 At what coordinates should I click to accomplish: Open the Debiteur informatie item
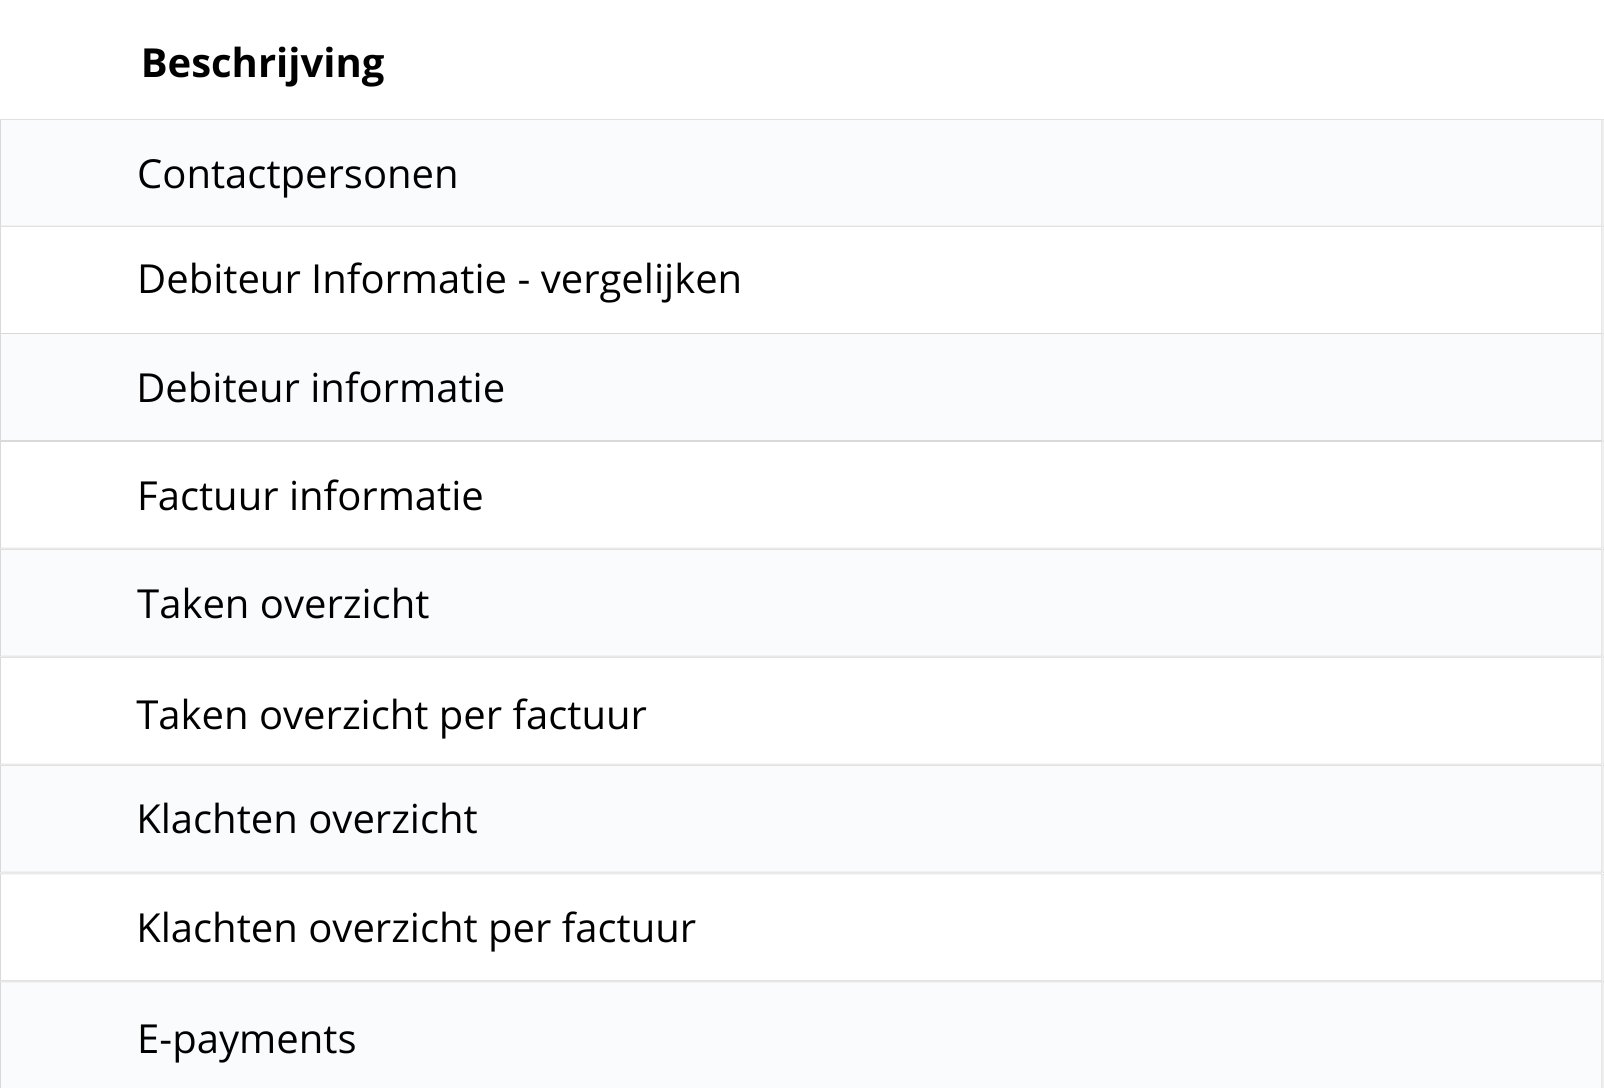(320, 388)
